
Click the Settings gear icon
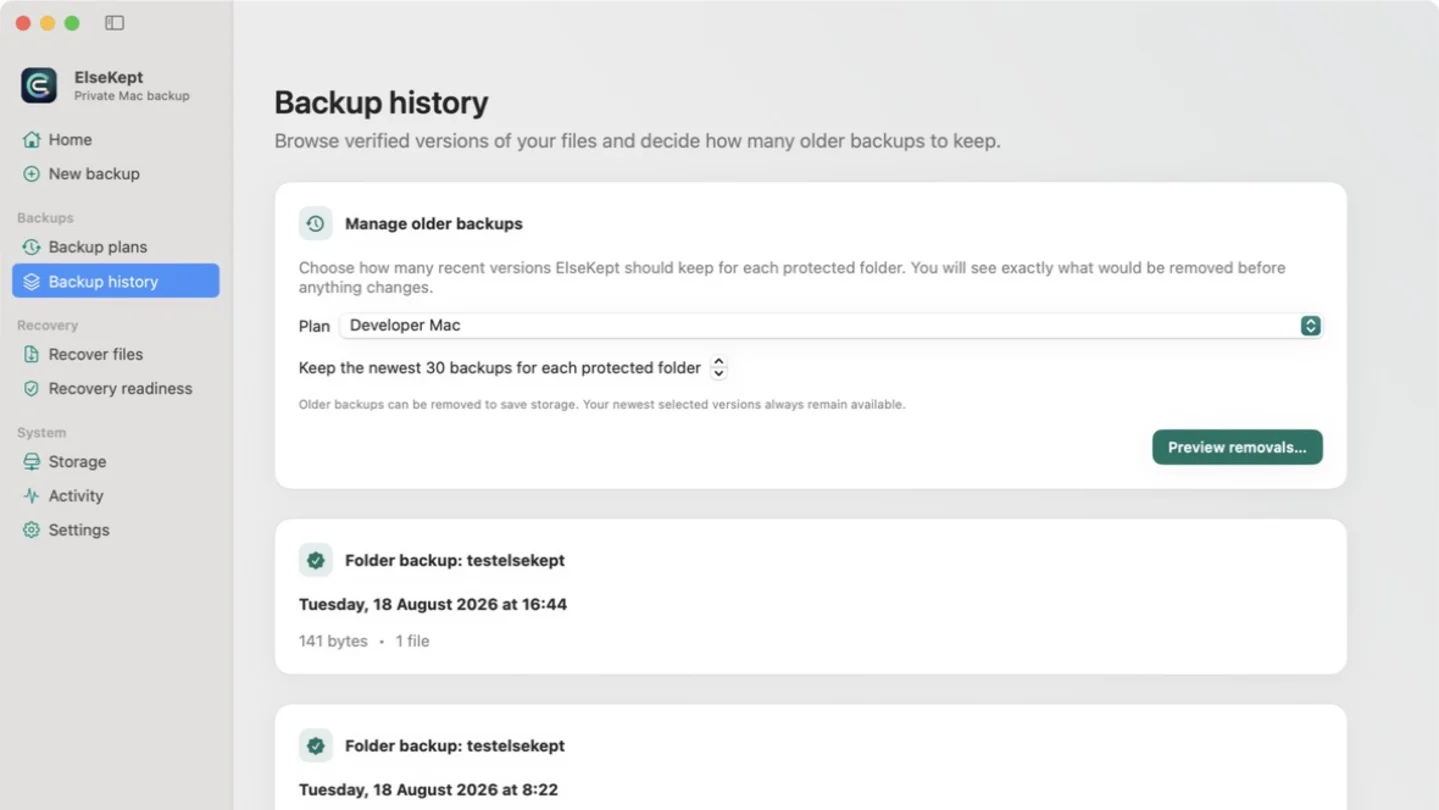click(32, 530)
